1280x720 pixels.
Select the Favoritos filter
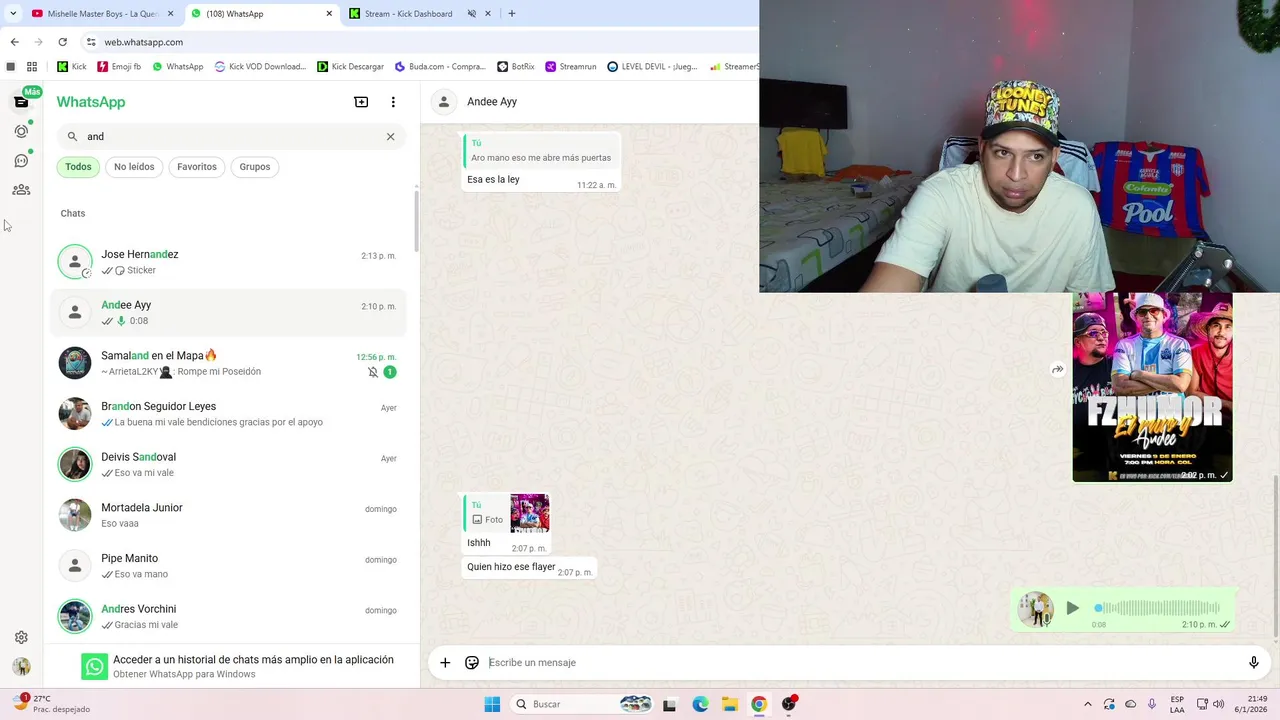click(x=197, y=167)
